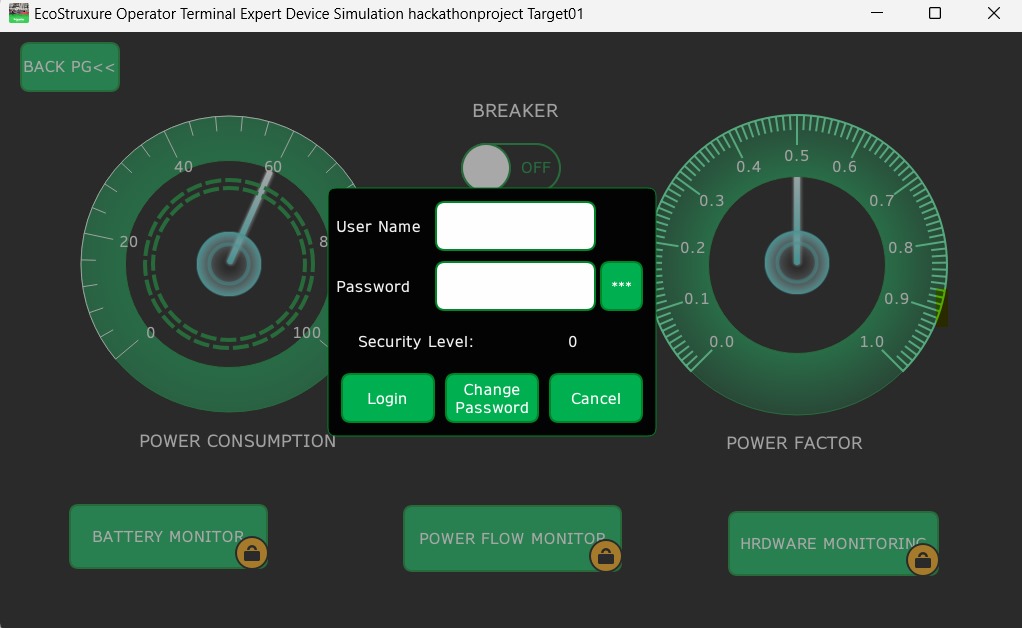
Task: Click the User Name input field
Action: [x=515, y=226]
